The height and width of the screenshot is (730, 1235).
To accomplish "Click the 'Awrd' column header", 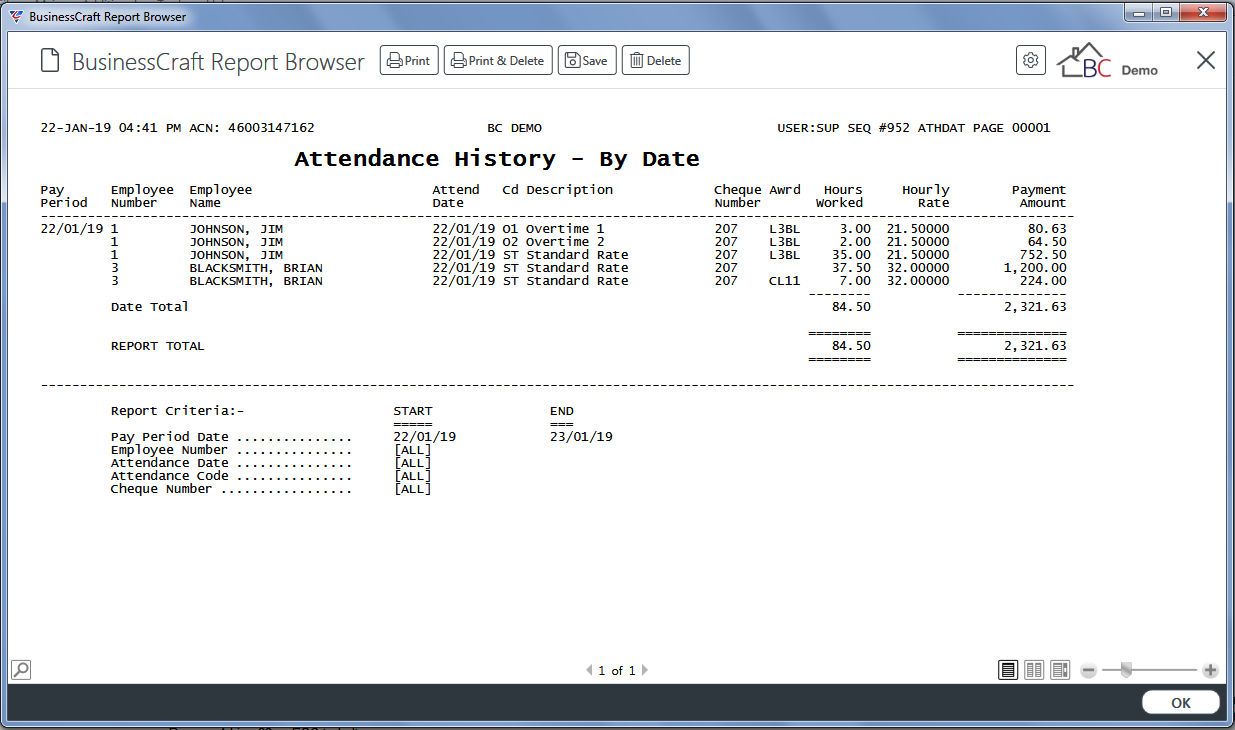I will [785, 190].
